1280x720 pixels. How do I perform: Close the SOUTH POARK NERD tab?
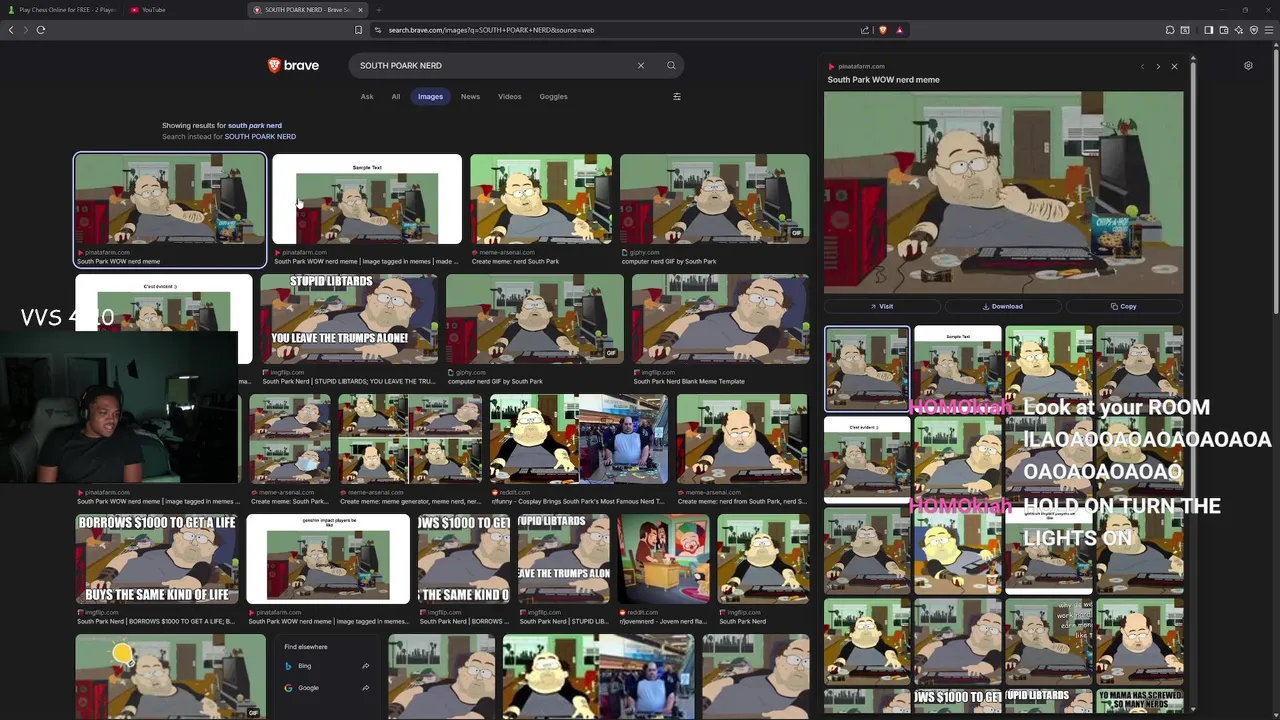[x=361, y=10]
